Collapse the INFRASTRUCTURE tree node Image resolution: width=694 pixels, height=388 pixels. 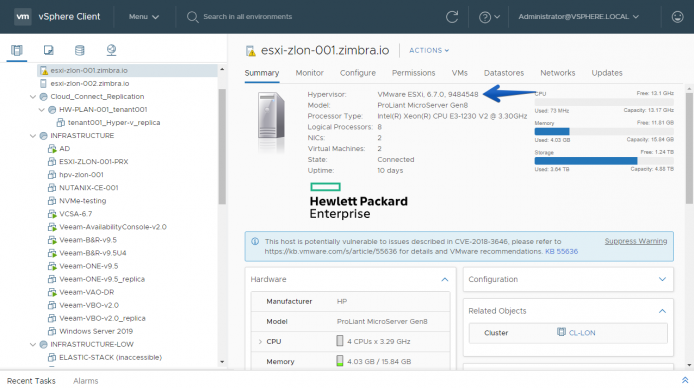(33, 135)
